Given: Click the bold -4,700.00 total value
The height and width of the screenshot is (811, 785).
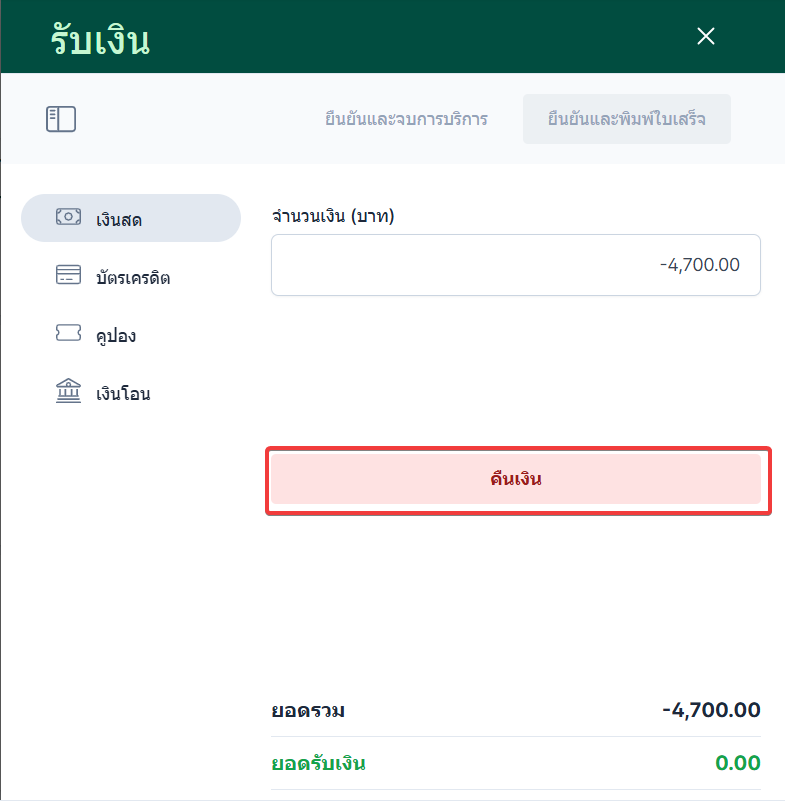Looking at the screenshot, I should (711, 711).
